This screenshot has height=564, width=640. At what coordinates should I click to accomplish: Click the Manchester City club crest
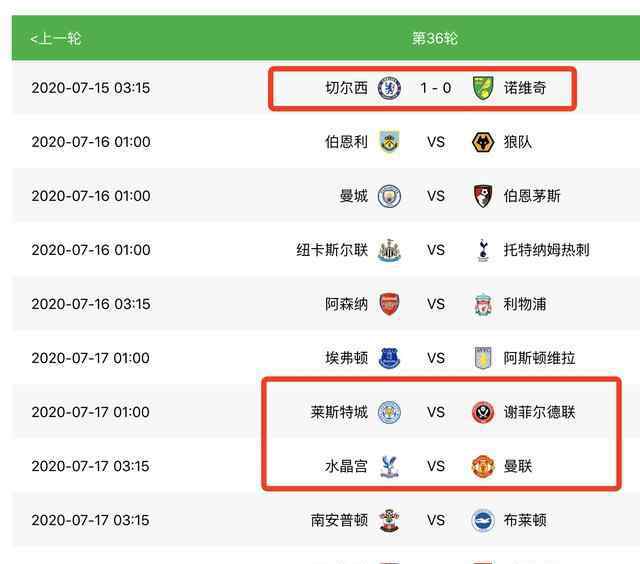click(389, 196)
